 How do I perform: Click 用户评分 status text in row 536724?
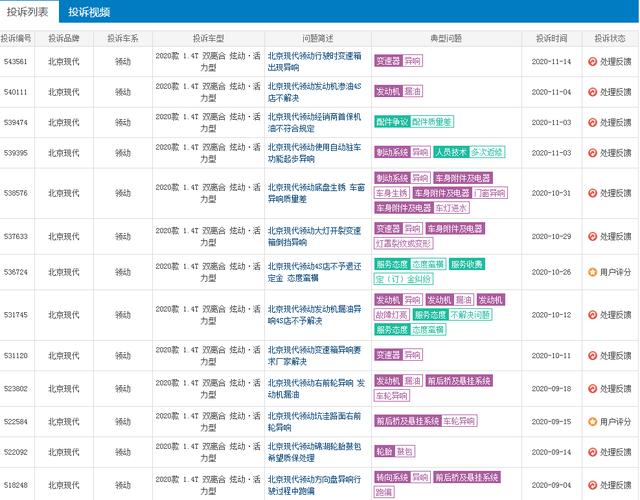pos(616,272)
